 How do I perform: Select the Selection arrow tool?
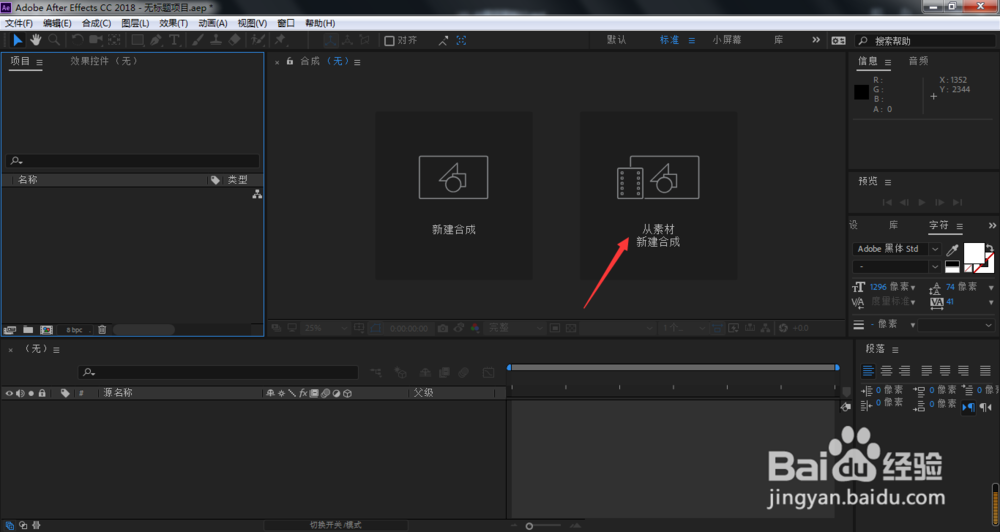pos(17,40)
